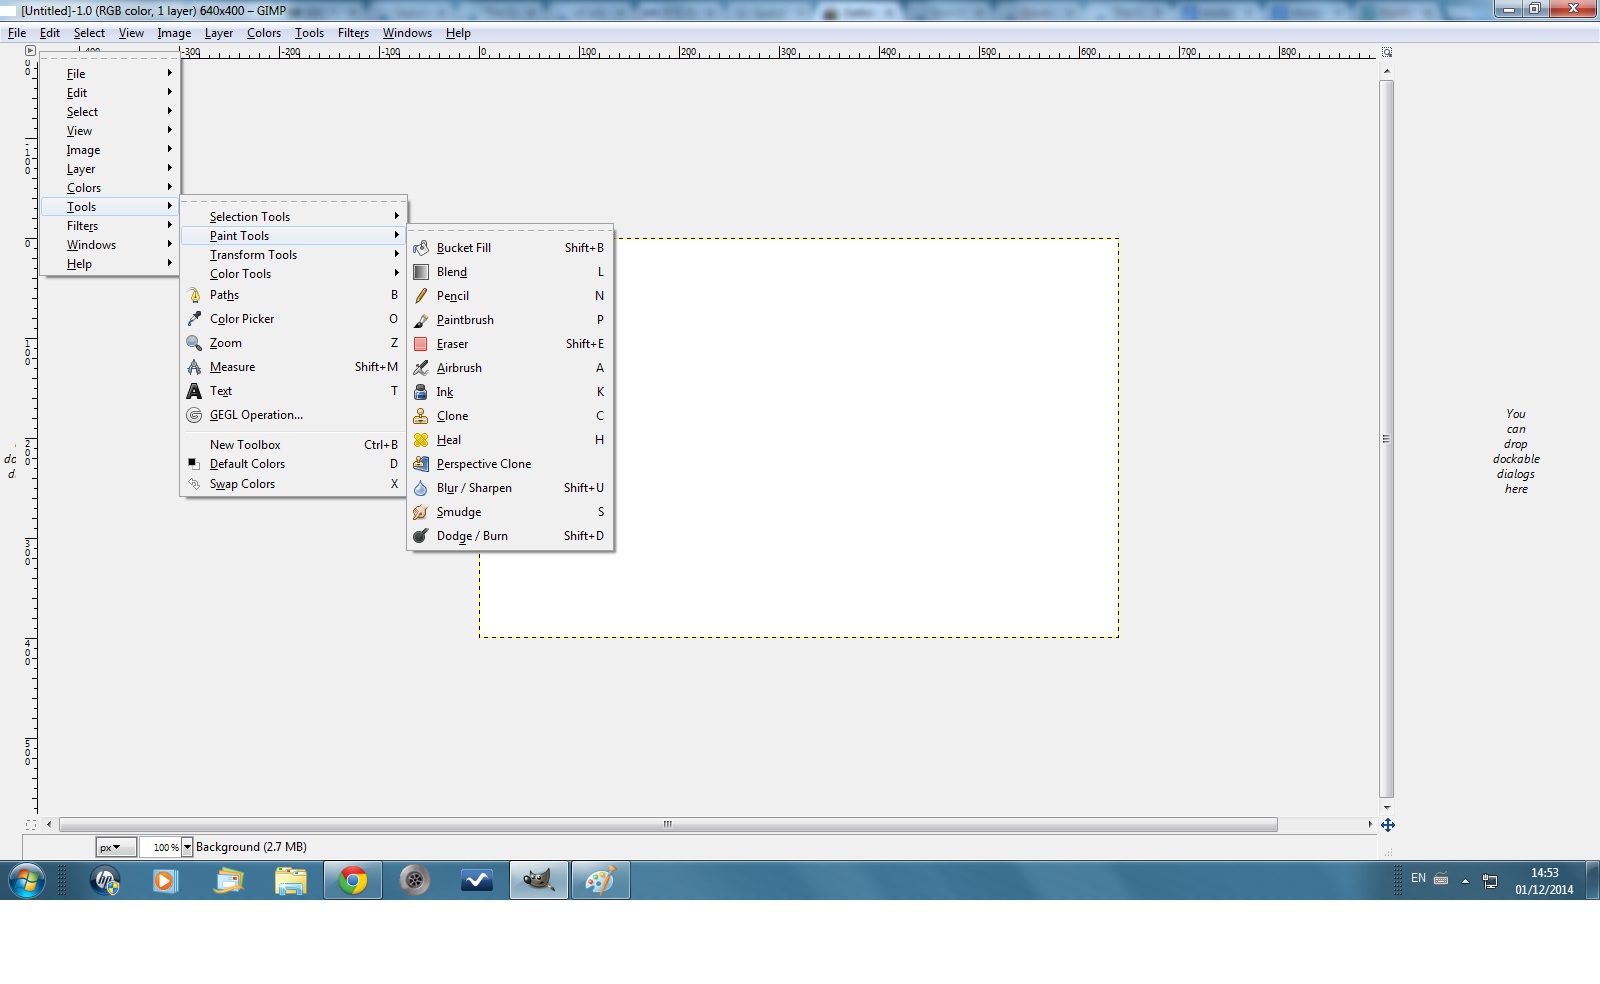Swap foreground and background colors

(293, 484)
